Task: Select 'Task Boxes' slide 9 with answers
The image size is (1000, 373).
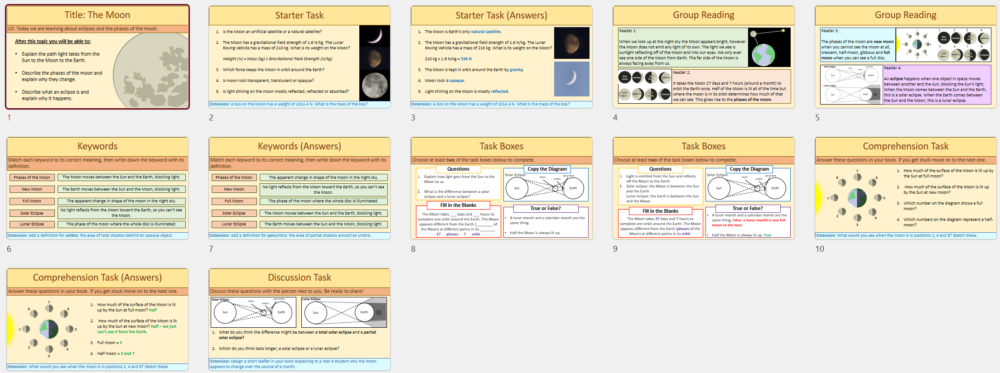Action: 703,188
